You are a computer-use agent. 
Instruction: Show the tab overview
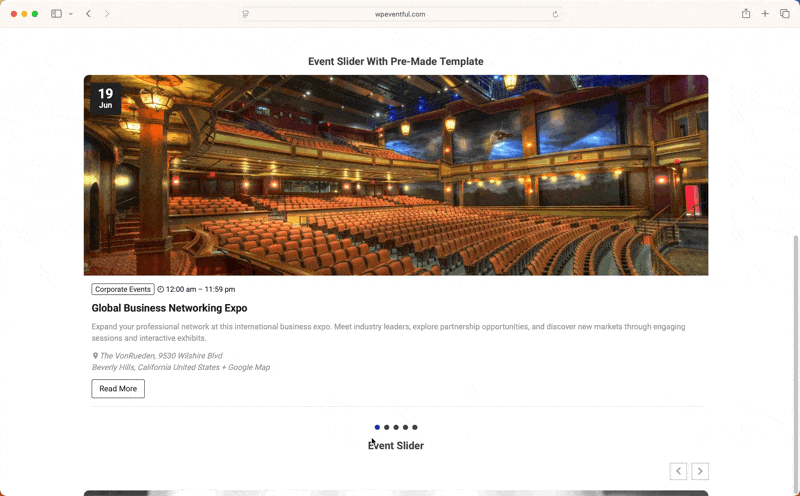[785, 14]
